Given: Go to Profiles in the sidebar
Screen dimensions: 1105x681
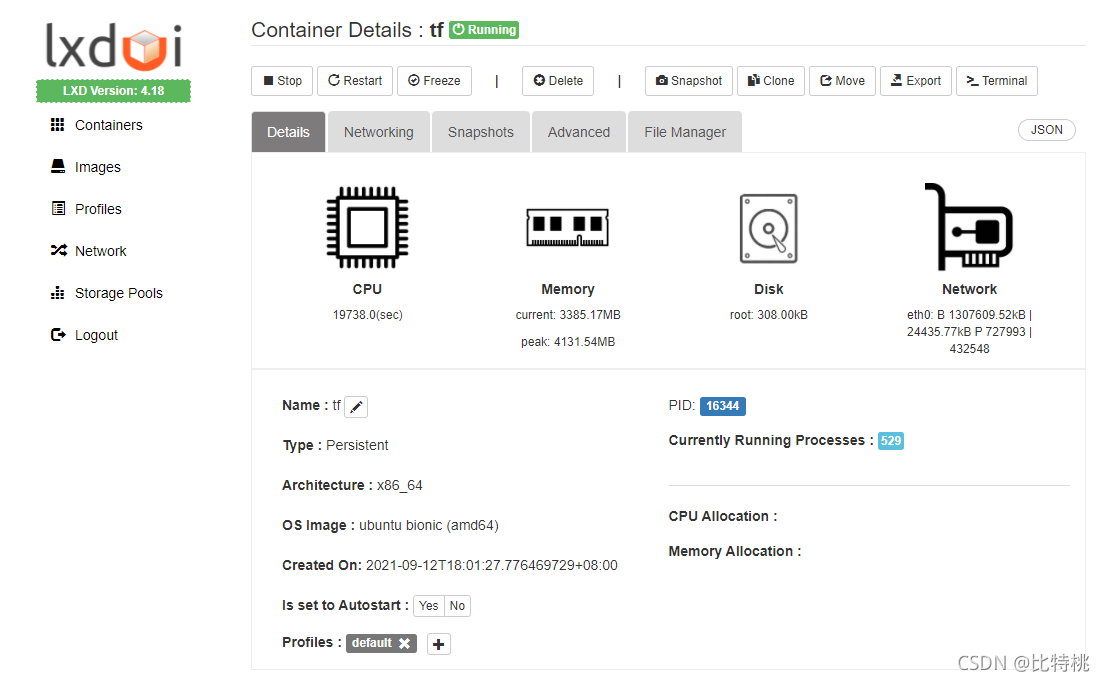Looking at the screenshot, I should tap(98, 209).
